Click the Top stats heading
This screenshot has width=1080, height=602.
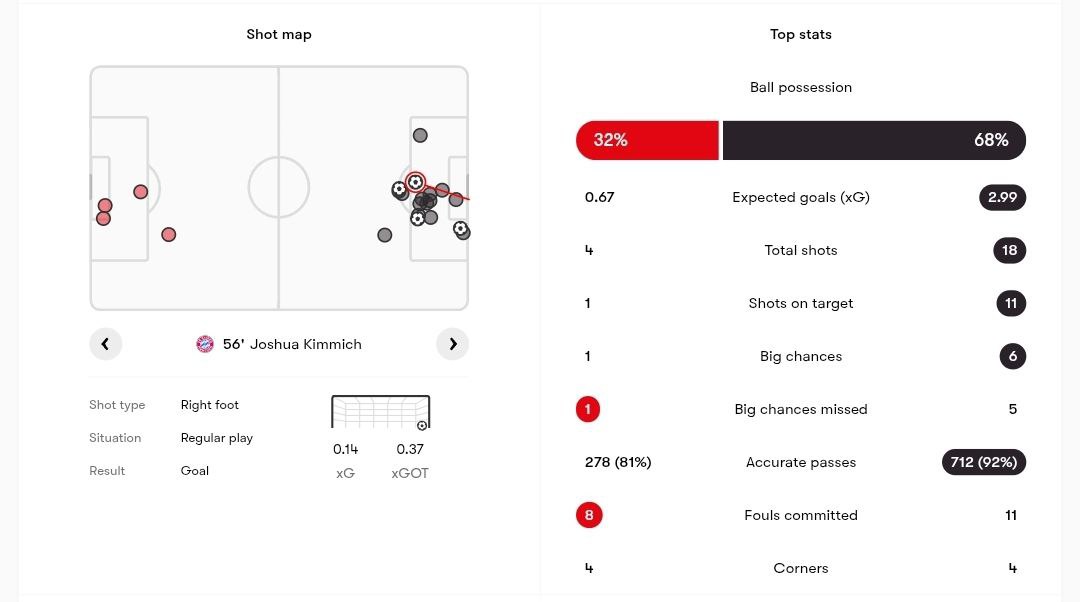[x=800, y=34]
